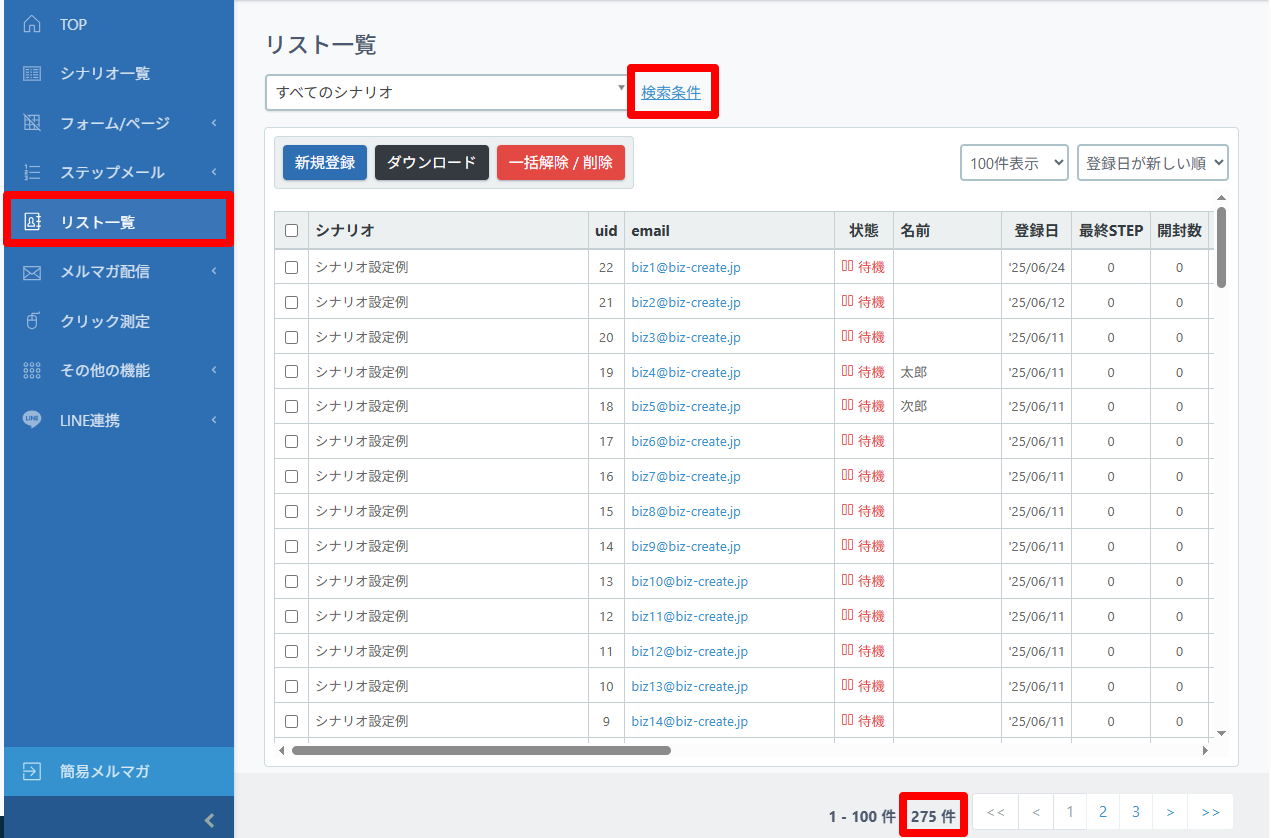Enable the checkbox for biz6@biz-create.jp
This screenshot has width=1271, height=838.
pyautogui.click(x=291, y=441)
